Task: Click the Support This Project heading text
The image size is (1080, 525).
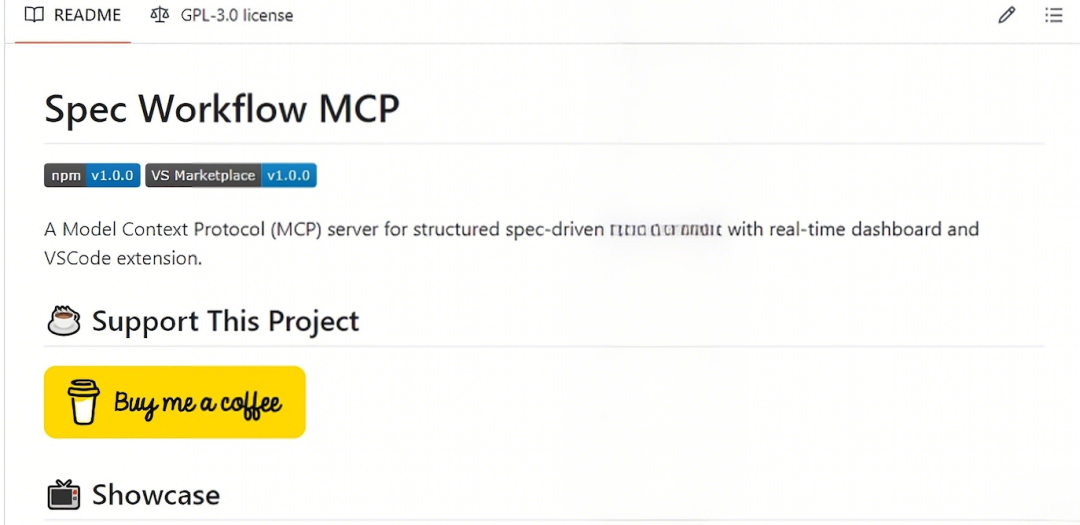Action: click(225, 321)
